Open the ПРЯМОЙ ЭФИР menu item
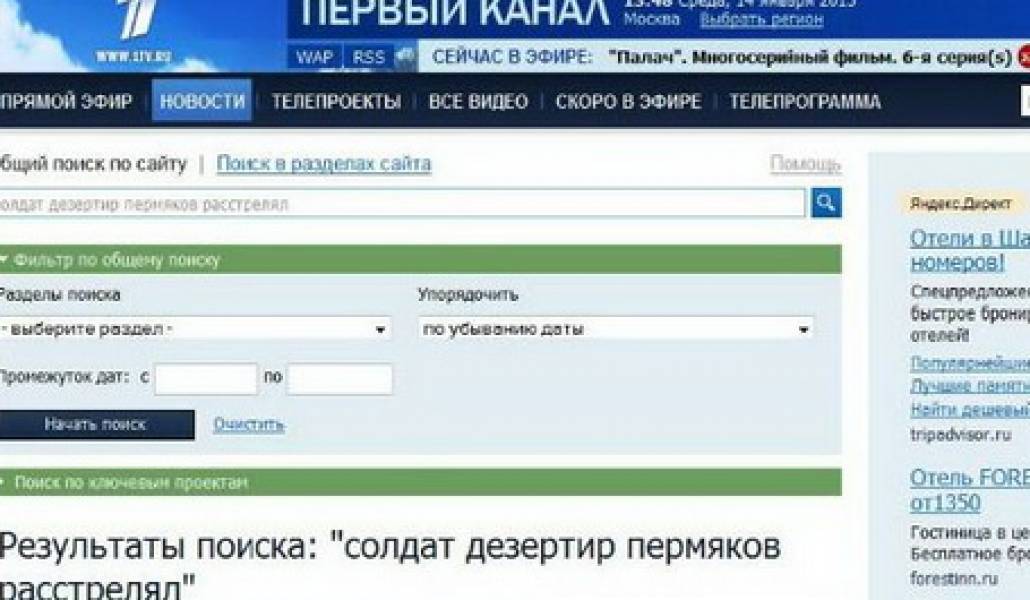This screenshot has height=600, width=1030. (66, 101)
